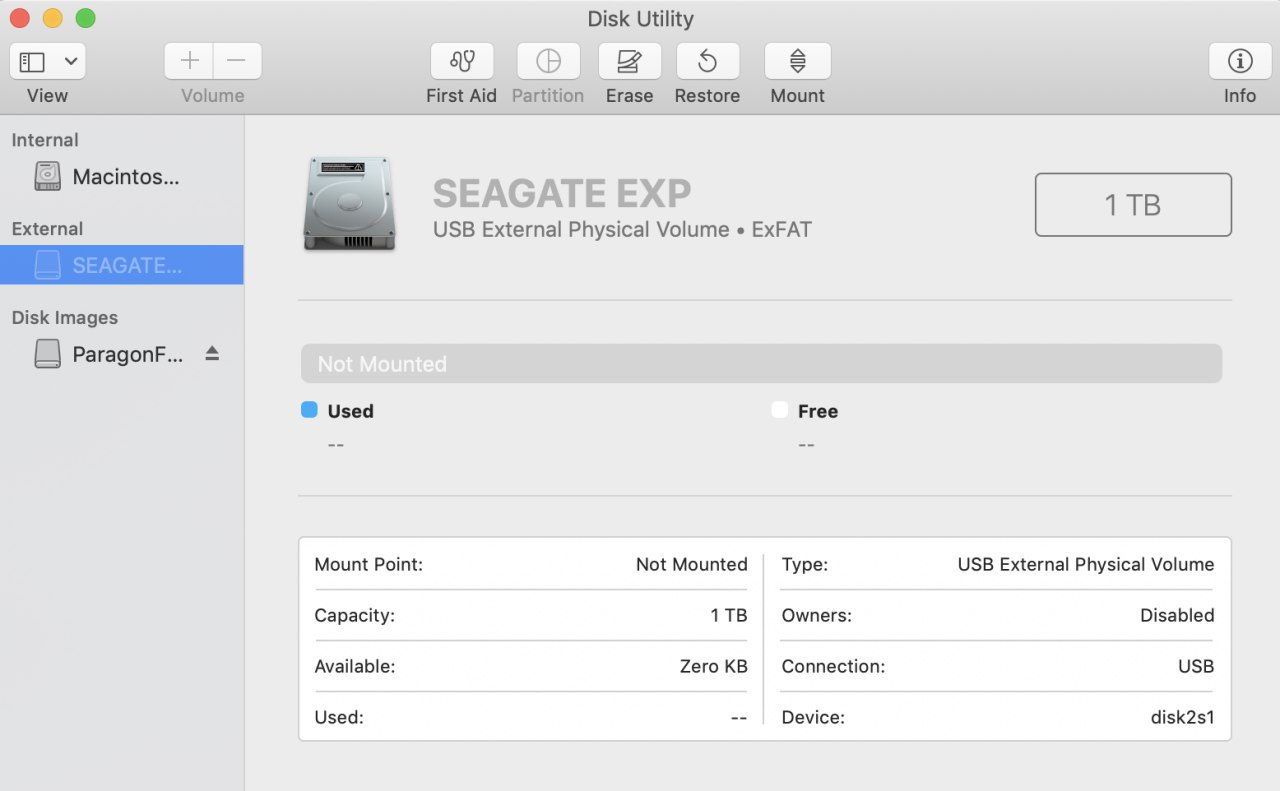Minimize the Disk Utility window
The height and width of the screenshot is (791, 1280).
[52, 18]
